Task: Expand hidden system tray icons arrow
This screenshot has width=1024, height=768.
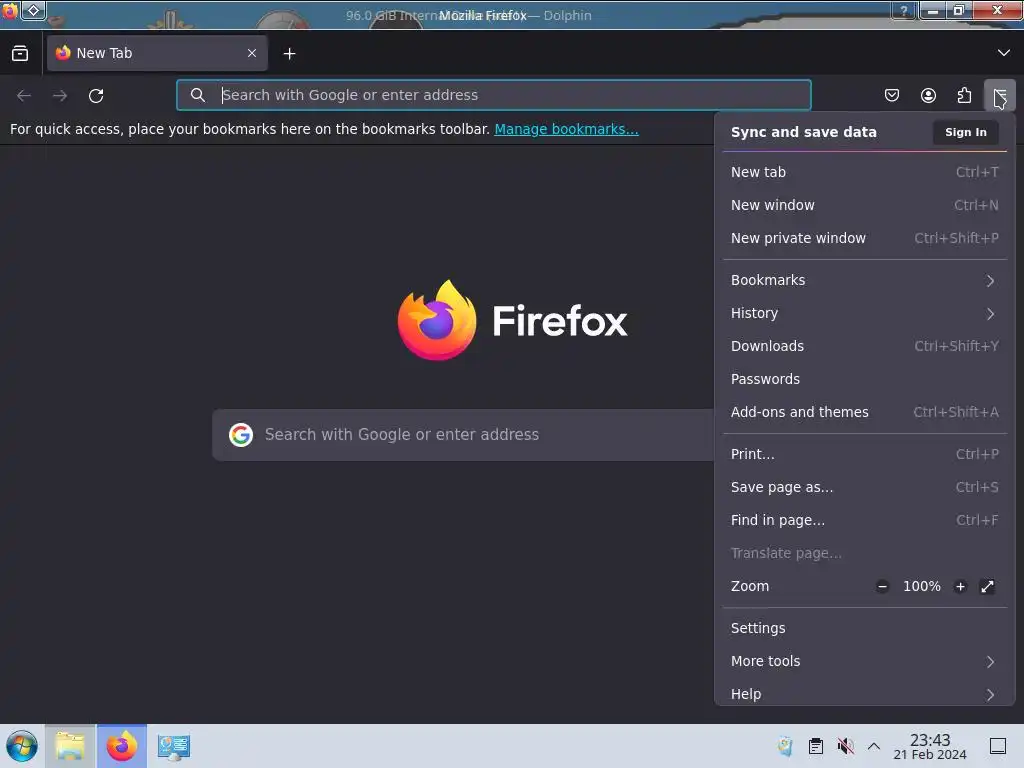Action: coord(874,746)
